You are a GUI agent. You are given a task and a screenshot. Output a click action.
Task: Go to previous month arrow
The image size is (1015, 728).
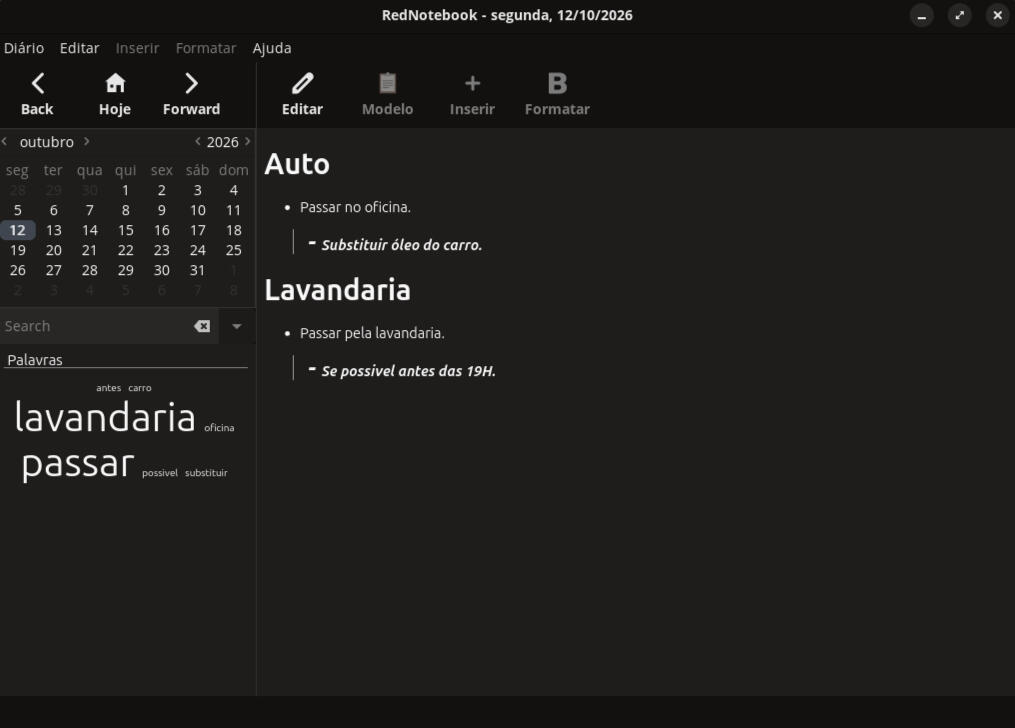click(5, 141)
